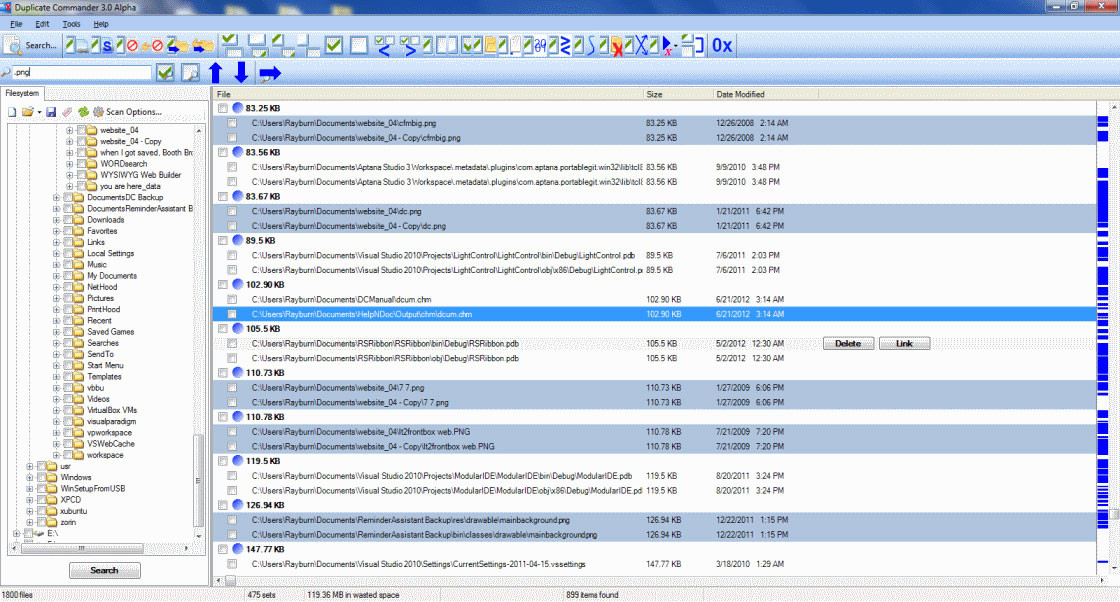This screenshot has width=1120, height=602.
Task: Expand the Windows folder in tree
Action: tap(30, 477)
